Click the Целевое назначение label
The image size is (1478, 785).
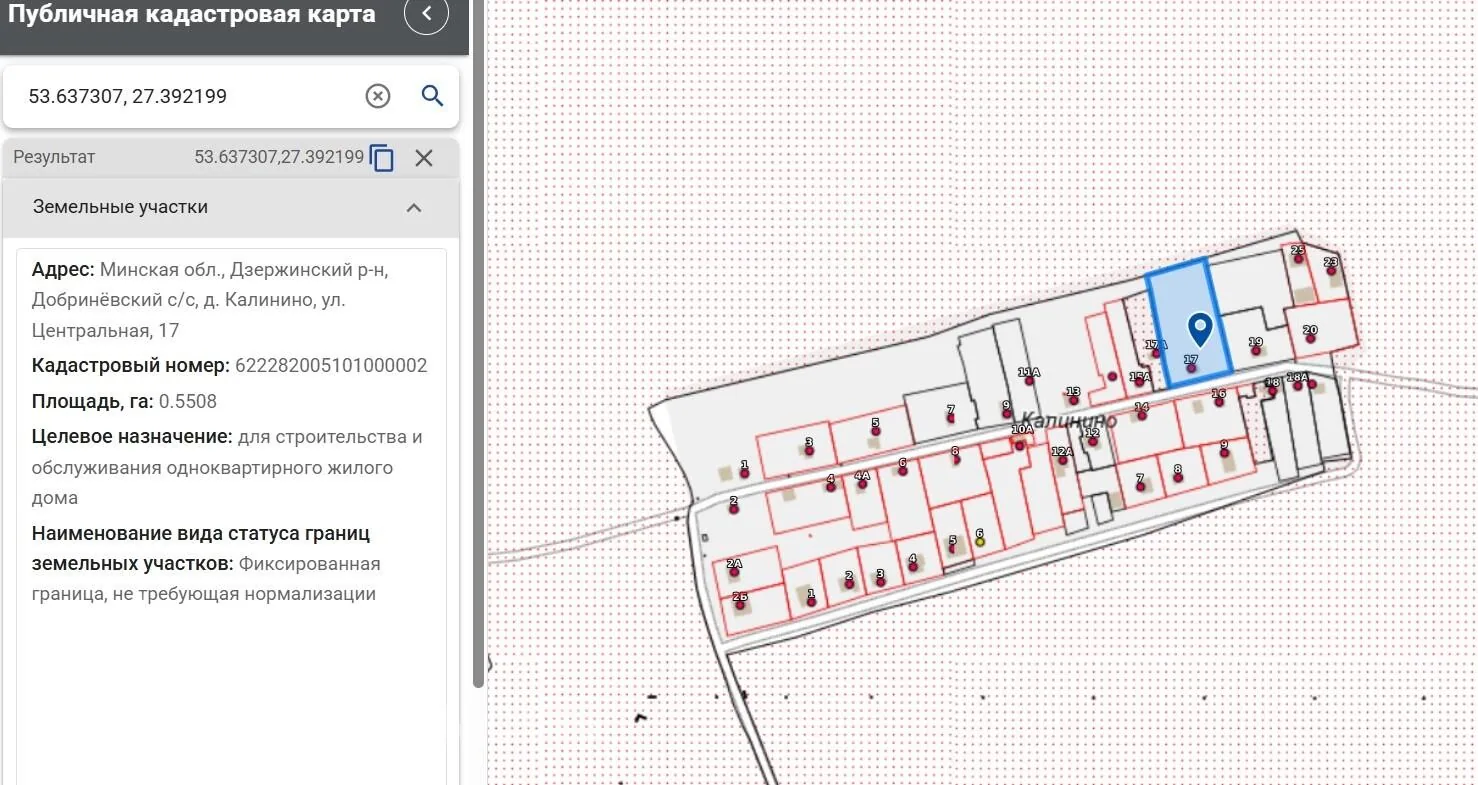coord(132,437)
